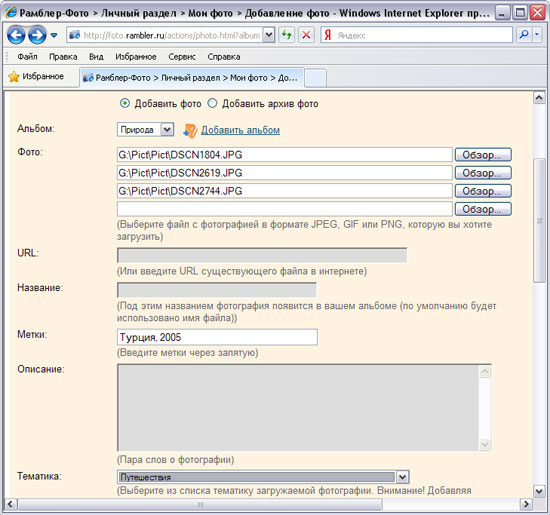The image size is (550, 515).
Task: Click Обзор for the empty fourth row
Action: pos(483,209)
